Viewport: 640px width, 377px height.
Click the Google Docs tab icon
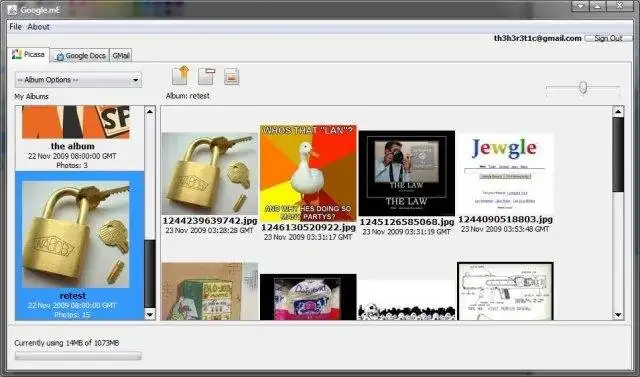60,56
